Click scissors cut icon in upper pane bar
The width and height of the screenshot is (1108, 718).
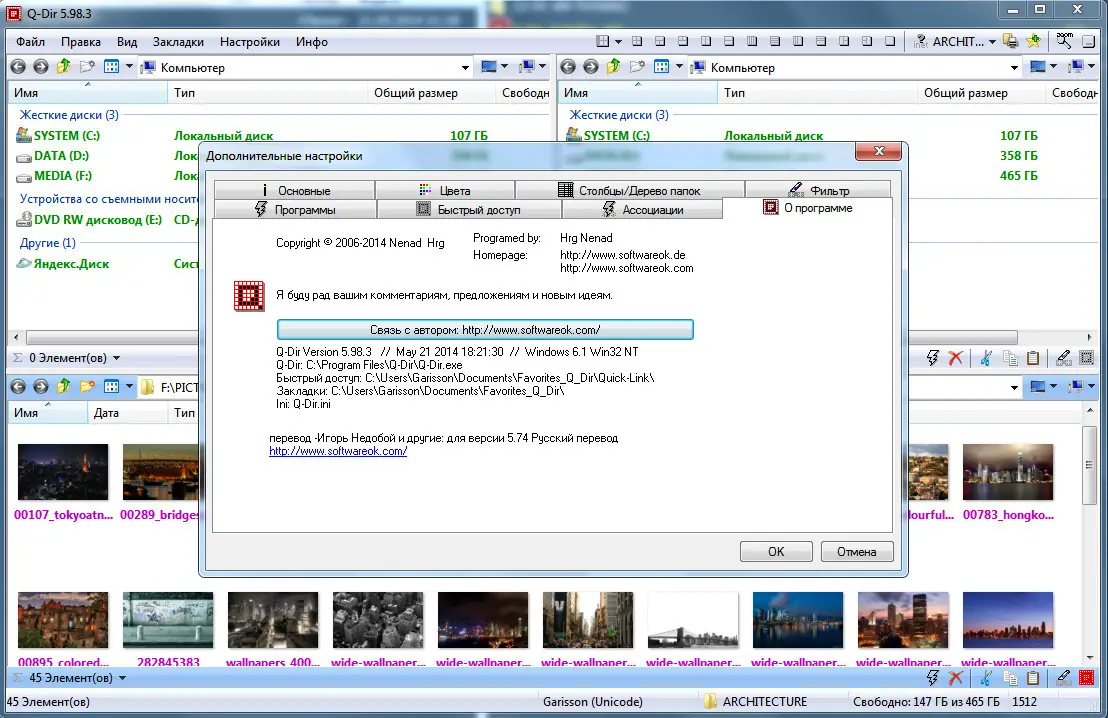[986, 358]
